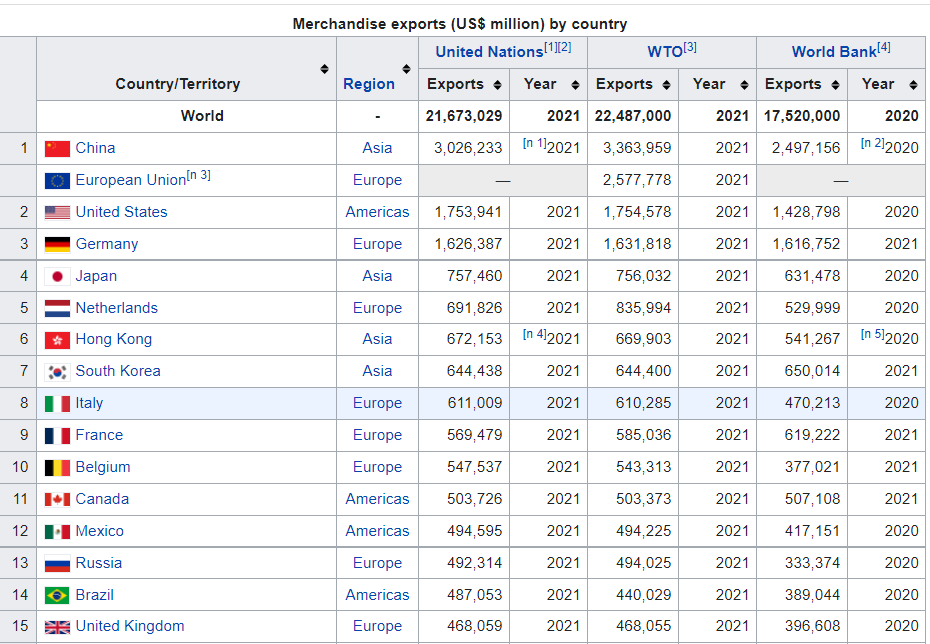This screenshot has height=644, width=930.
Task: Open reference 3 next to WTO
Action: 690,48
